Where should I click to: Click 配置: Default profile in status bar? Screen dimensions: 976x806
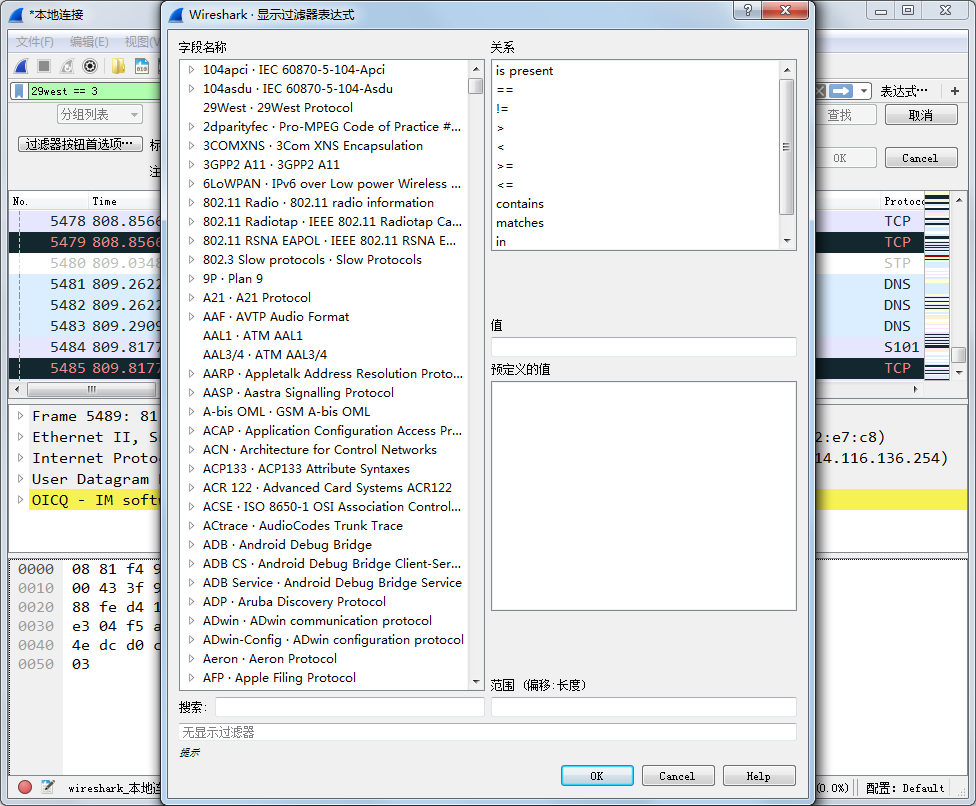click(905, 788)
